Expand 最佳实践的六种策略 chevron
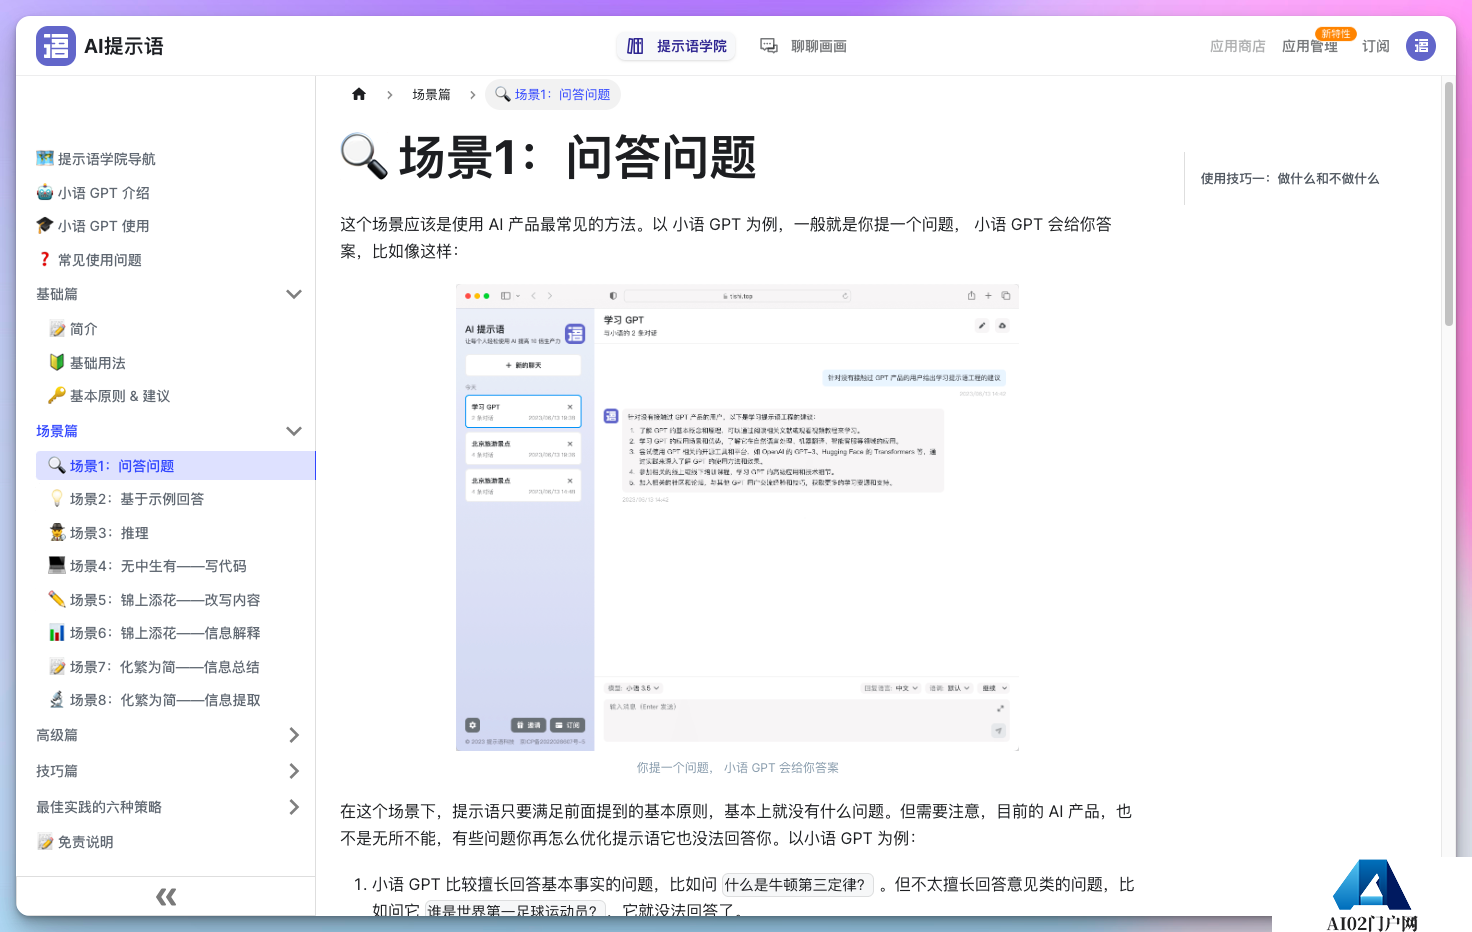1472x932 pixels. [294, 807]
